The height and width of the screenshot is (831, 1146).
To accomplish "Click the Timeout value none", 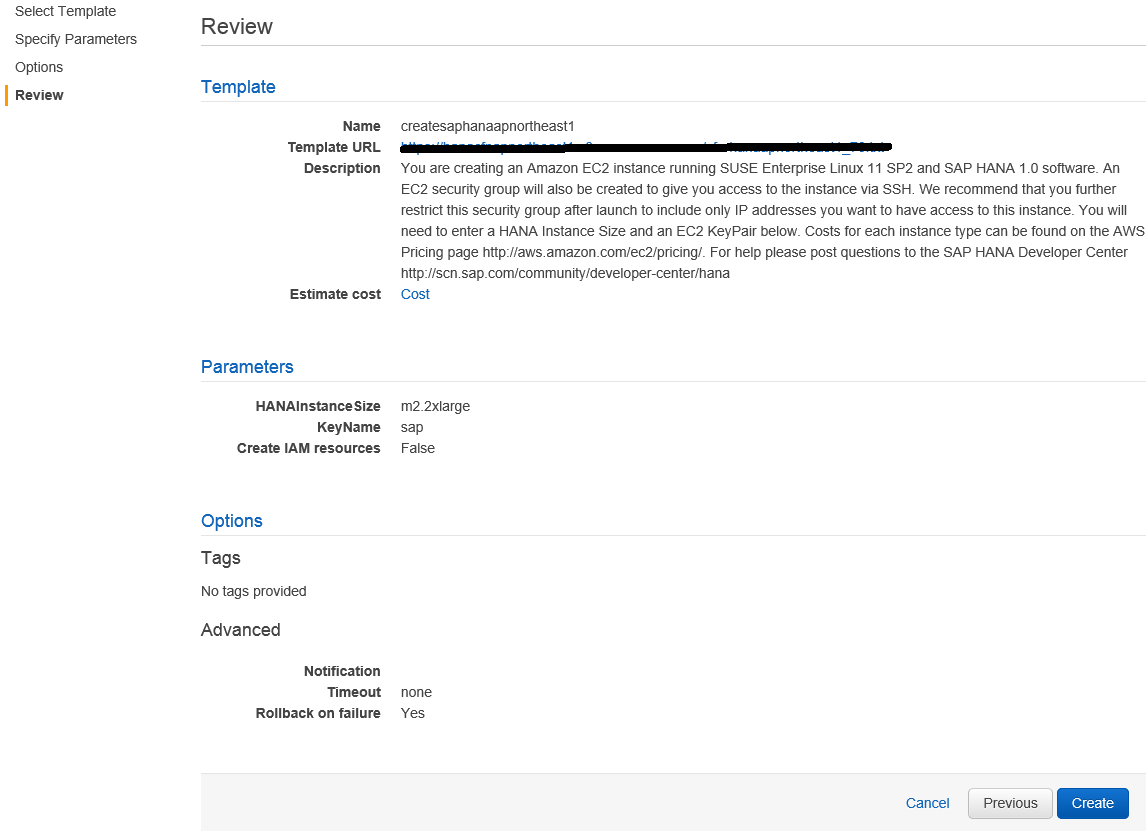I will (x=416, y=692).
